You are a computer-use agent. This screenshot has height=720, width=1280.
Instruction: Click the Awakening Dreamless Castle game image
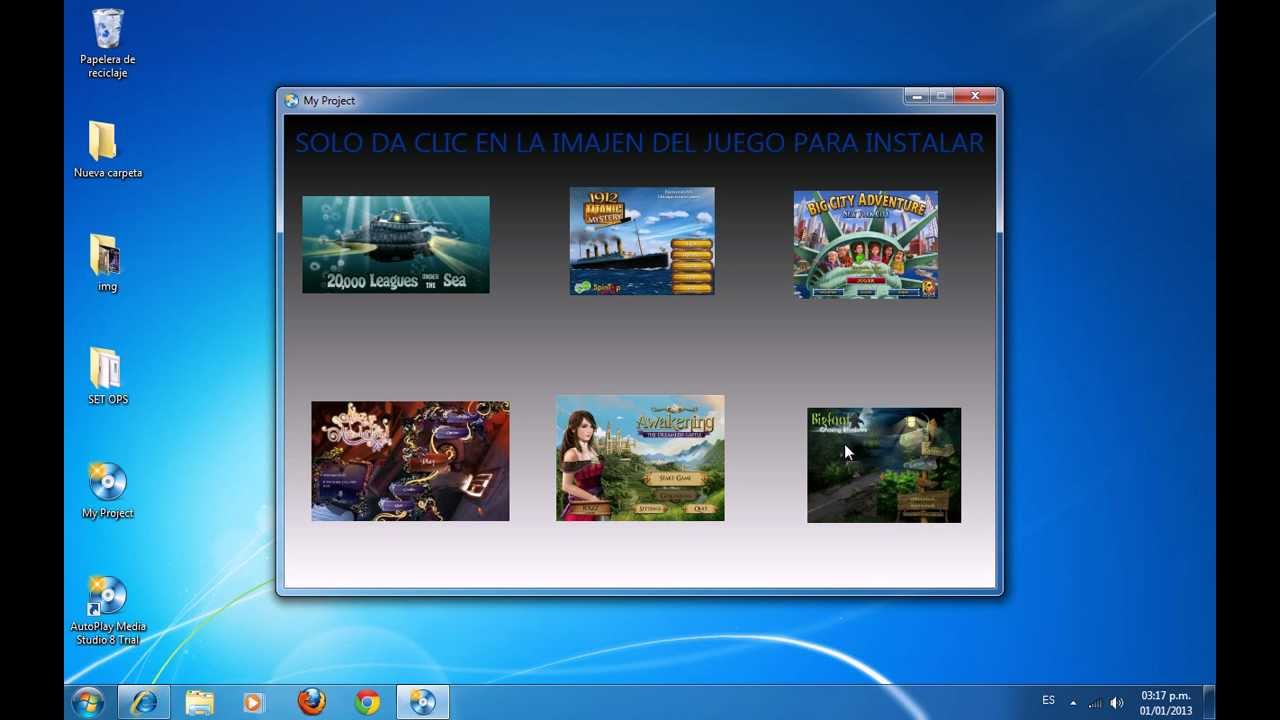pos(640,458)
